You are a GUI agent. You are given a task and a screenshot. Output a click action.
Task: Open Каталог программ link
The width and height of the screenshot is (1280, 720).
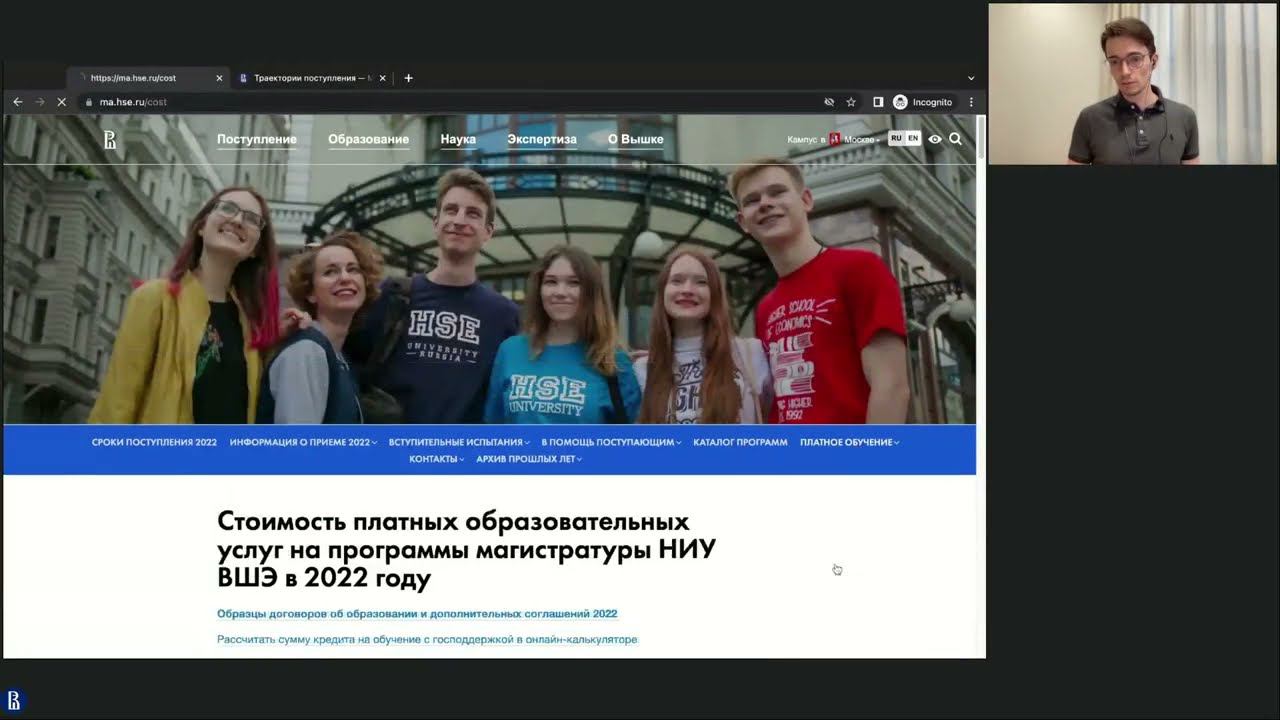740,442
